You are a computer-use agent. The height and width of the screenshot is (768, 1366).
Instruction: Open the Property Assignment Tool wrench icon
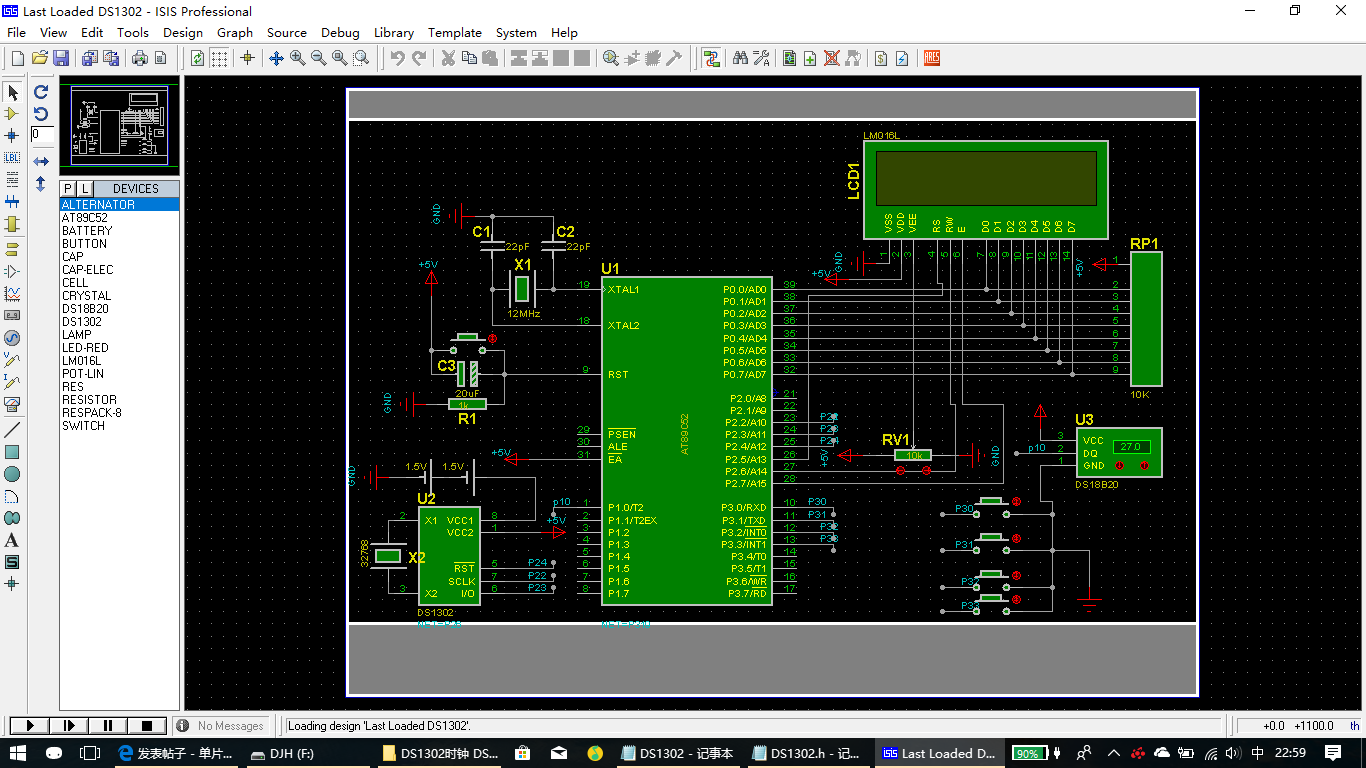pos(761,58)
